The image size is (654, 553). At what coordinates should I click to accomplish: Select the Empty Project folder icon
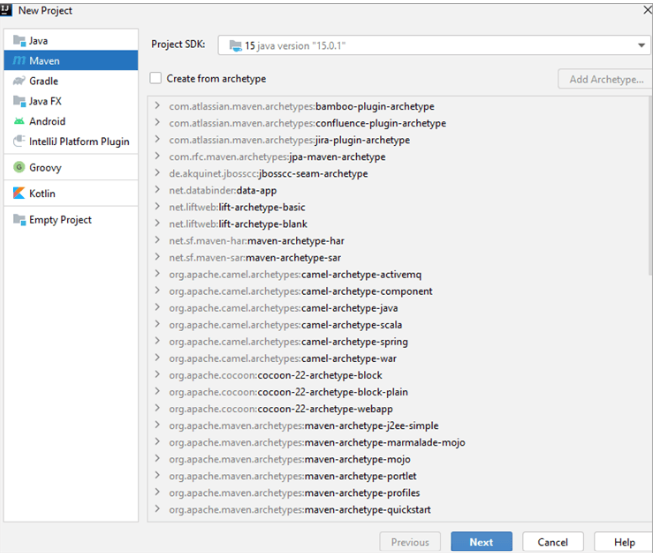pos(19,220)
